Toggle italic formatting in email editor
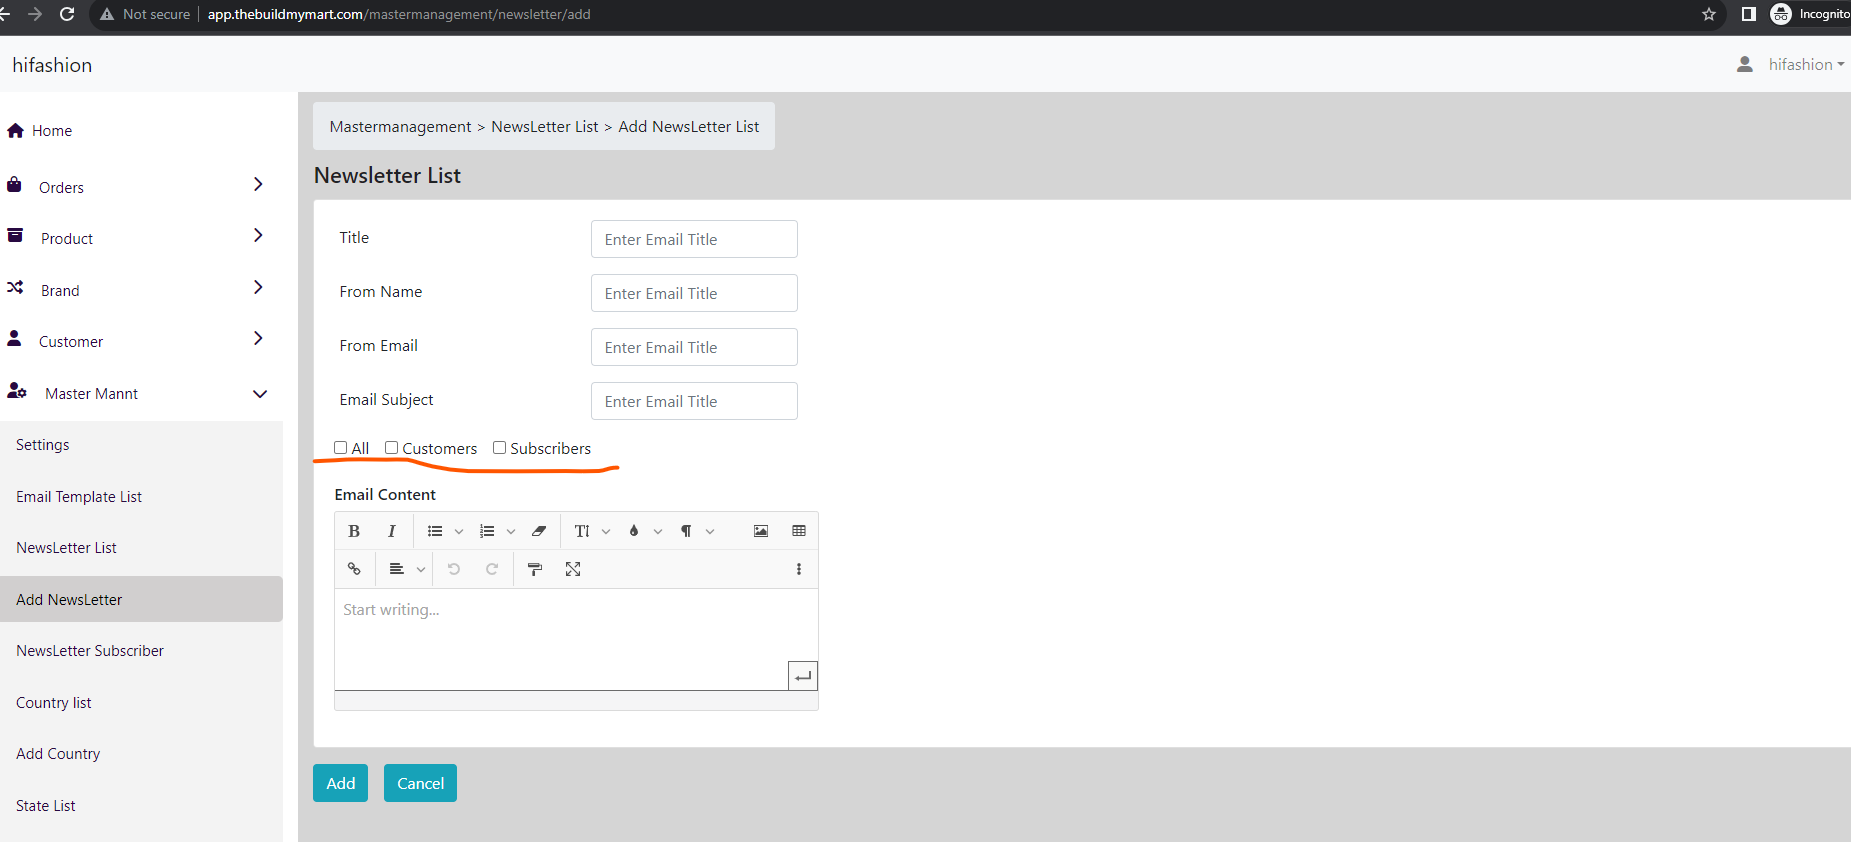 click(392, 531)
